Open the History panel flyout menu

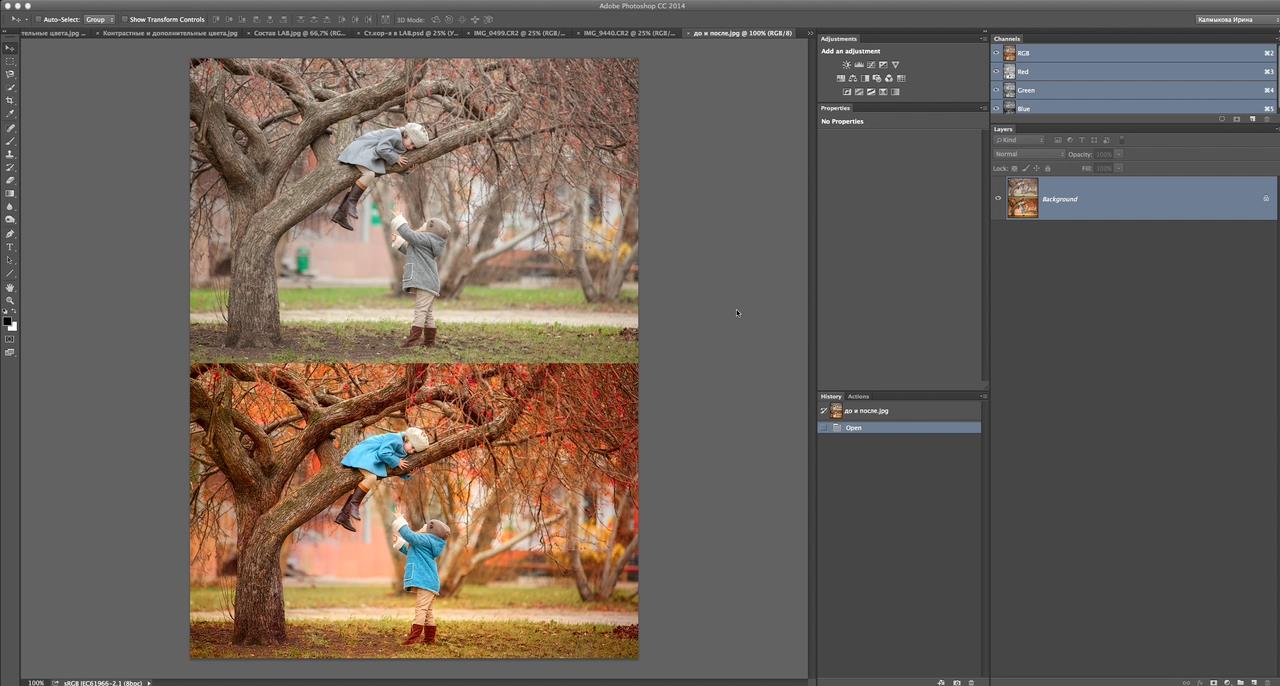click(x=984, y=396)
